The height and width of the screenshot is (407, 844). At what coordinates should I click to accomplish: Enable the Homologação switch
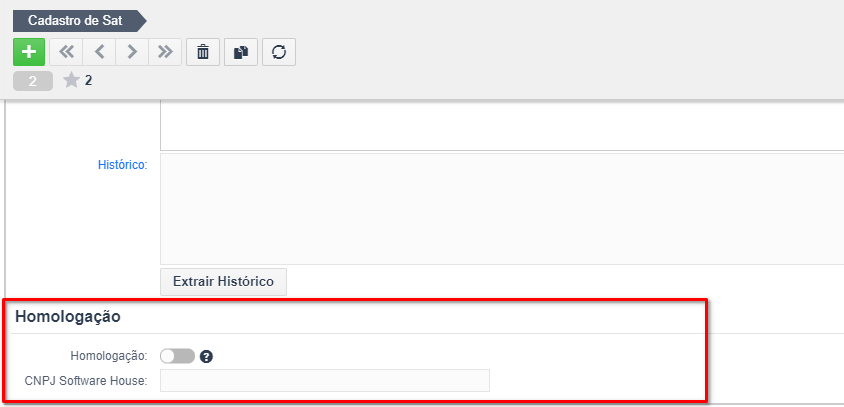pyautogui.click(x=177, y=356)
